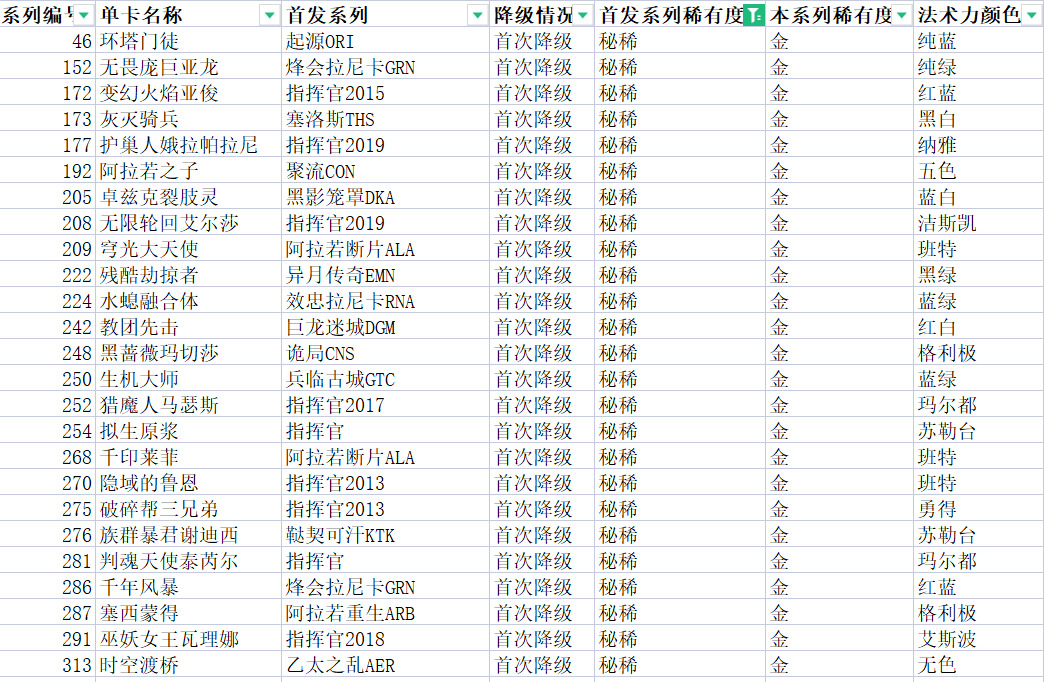Select the cell 兵临古城GTC

click(x=386, y=379)
